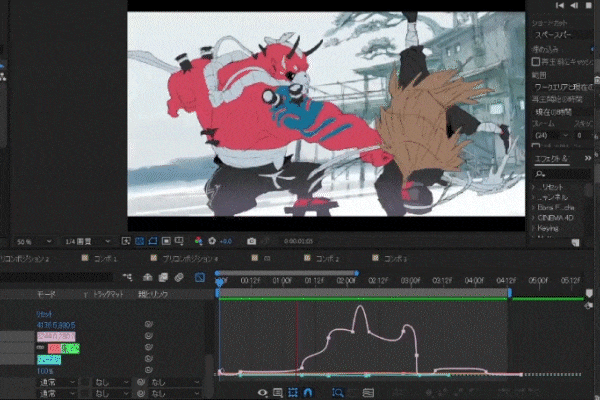600x400 pixels.
Task: Click the effects search field
Action: coord(562,174)
